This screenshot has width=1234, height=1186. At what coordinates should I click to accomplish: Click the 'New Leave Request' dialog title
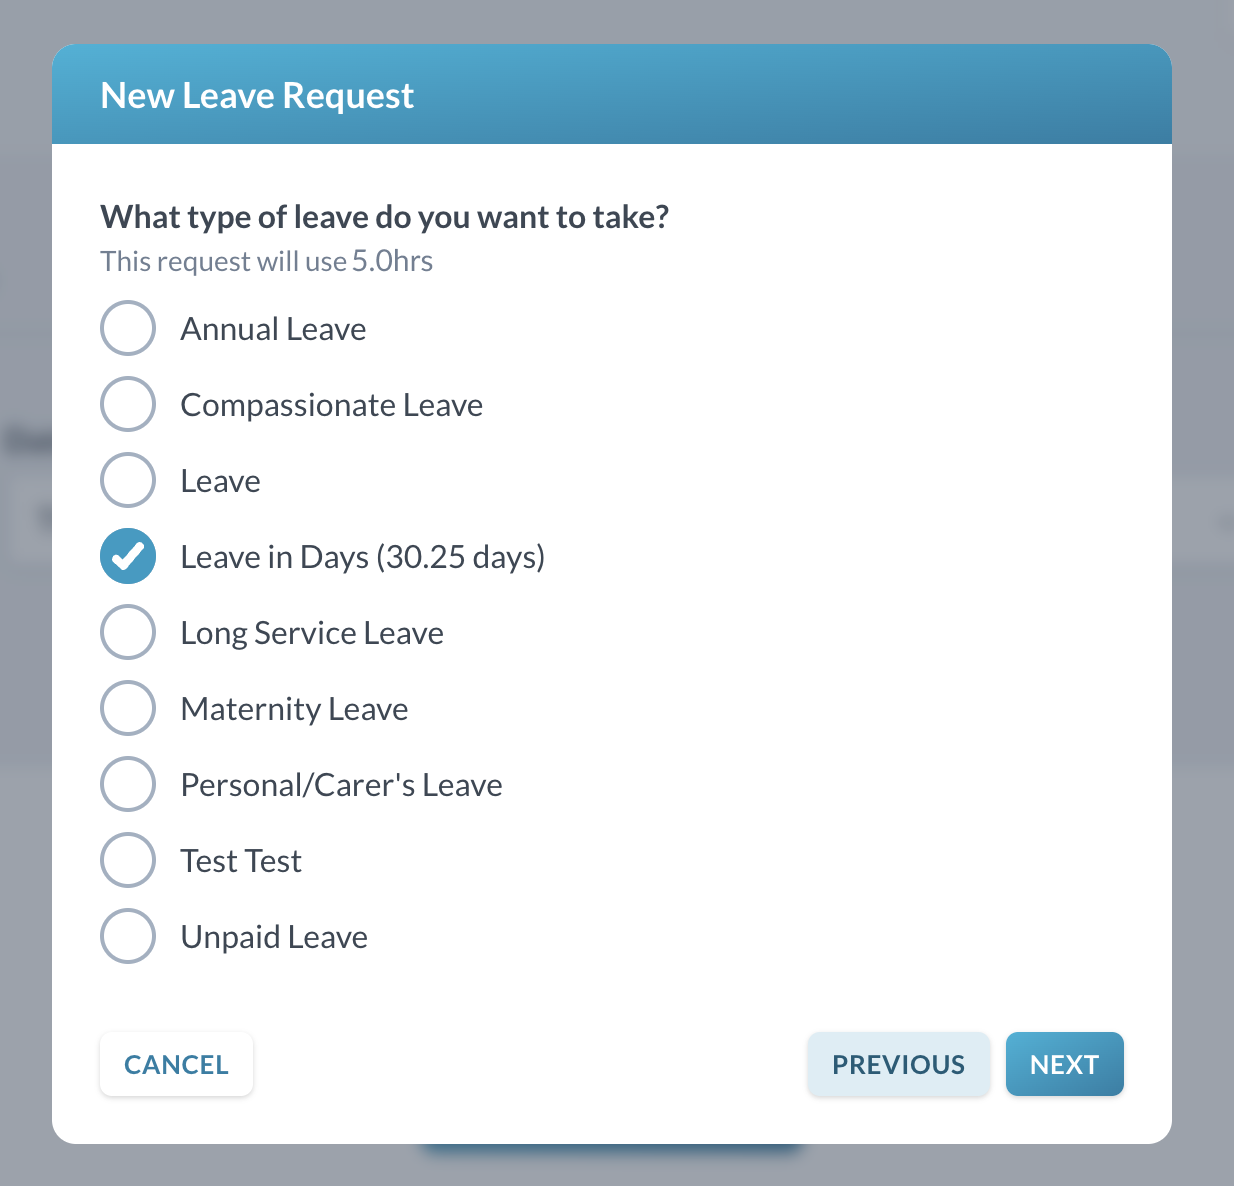(257, 96)
